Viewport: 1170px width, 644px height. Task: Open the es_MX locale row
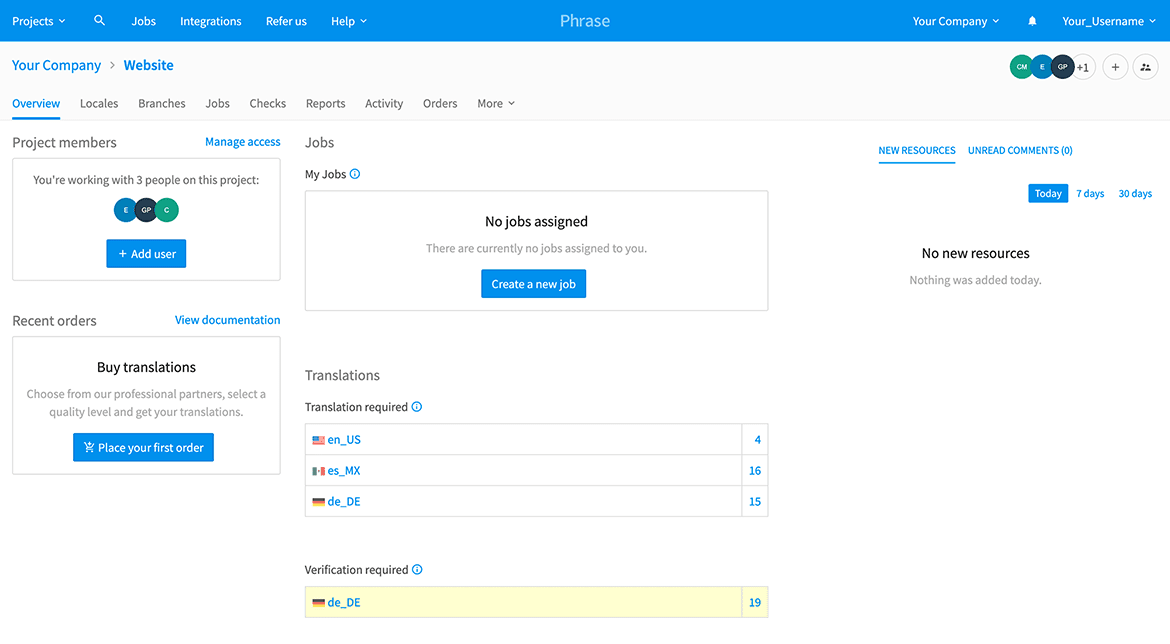click(x=344, y=471)
